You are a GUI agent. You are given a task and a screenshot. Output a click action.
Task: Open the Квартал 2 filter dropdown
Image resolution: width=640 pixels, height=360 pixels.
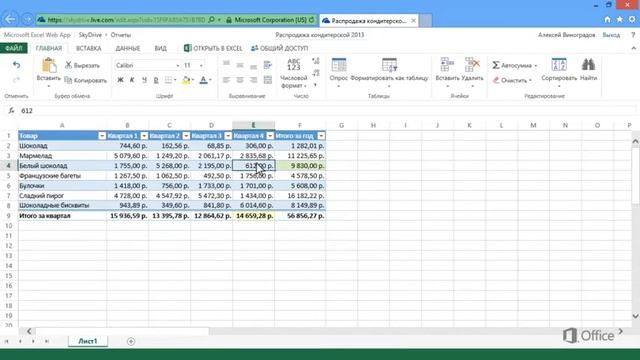click(186, 136)
